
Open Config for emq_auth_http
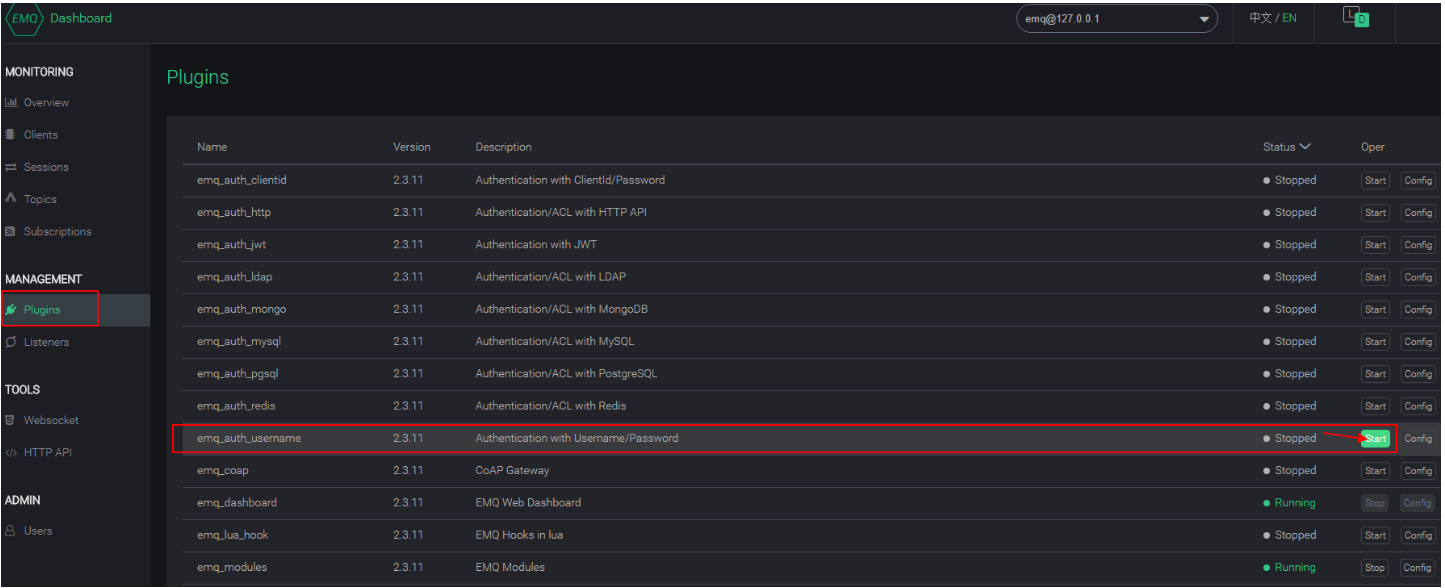click(1418, 213)
